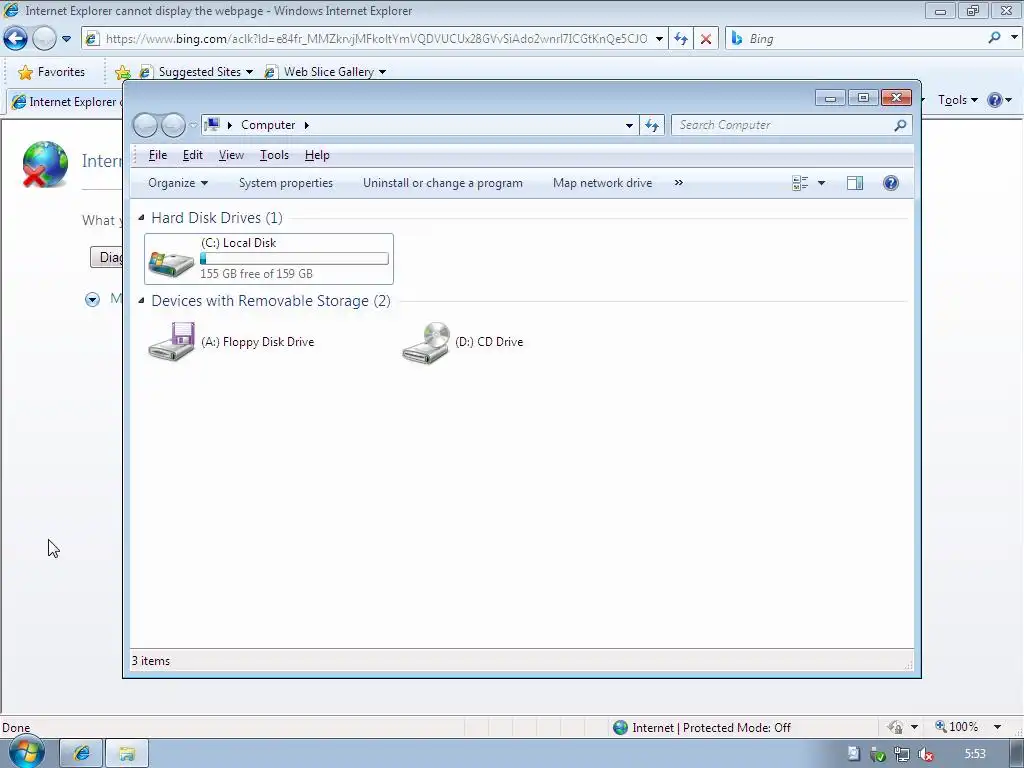Open the Web Slice Gallery dropdown
Screen dimensions: 1024x768
(325, 72)
